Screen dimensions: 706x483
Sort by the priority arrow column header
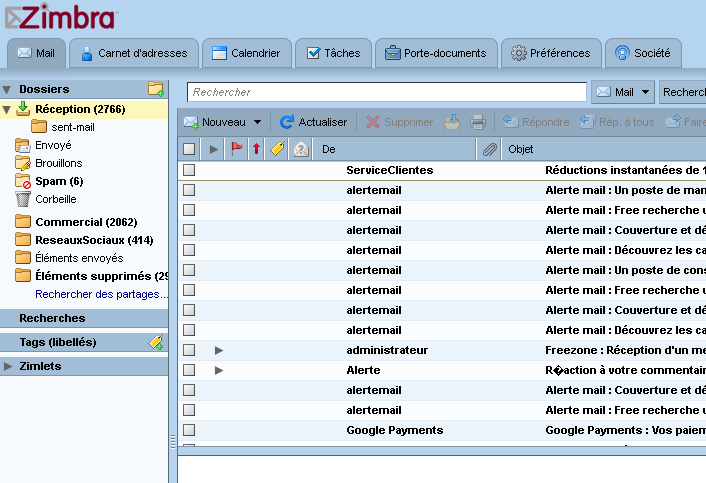click(256, 149)
